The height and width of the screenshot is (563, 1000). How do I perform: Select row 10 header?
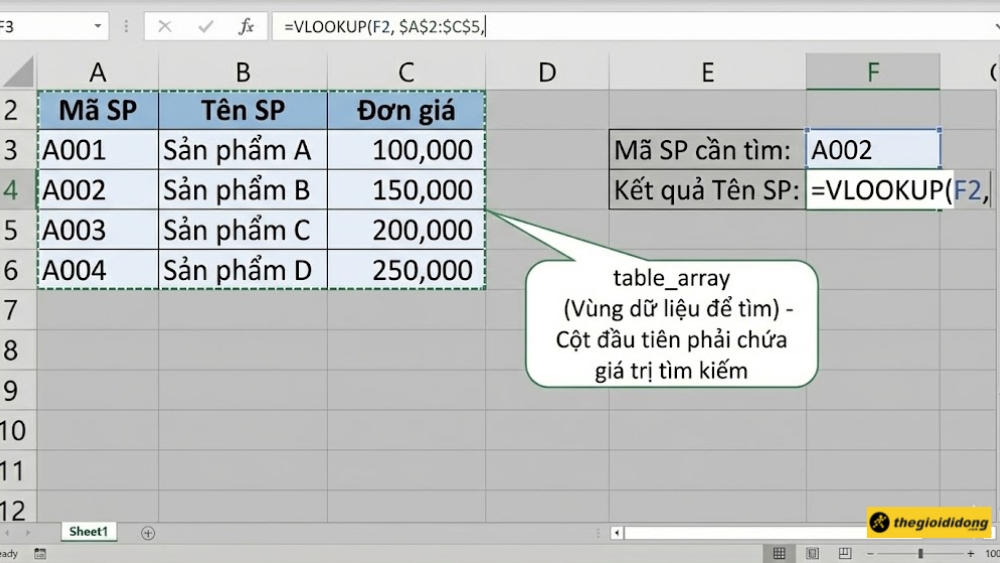[x=18, y=430]
